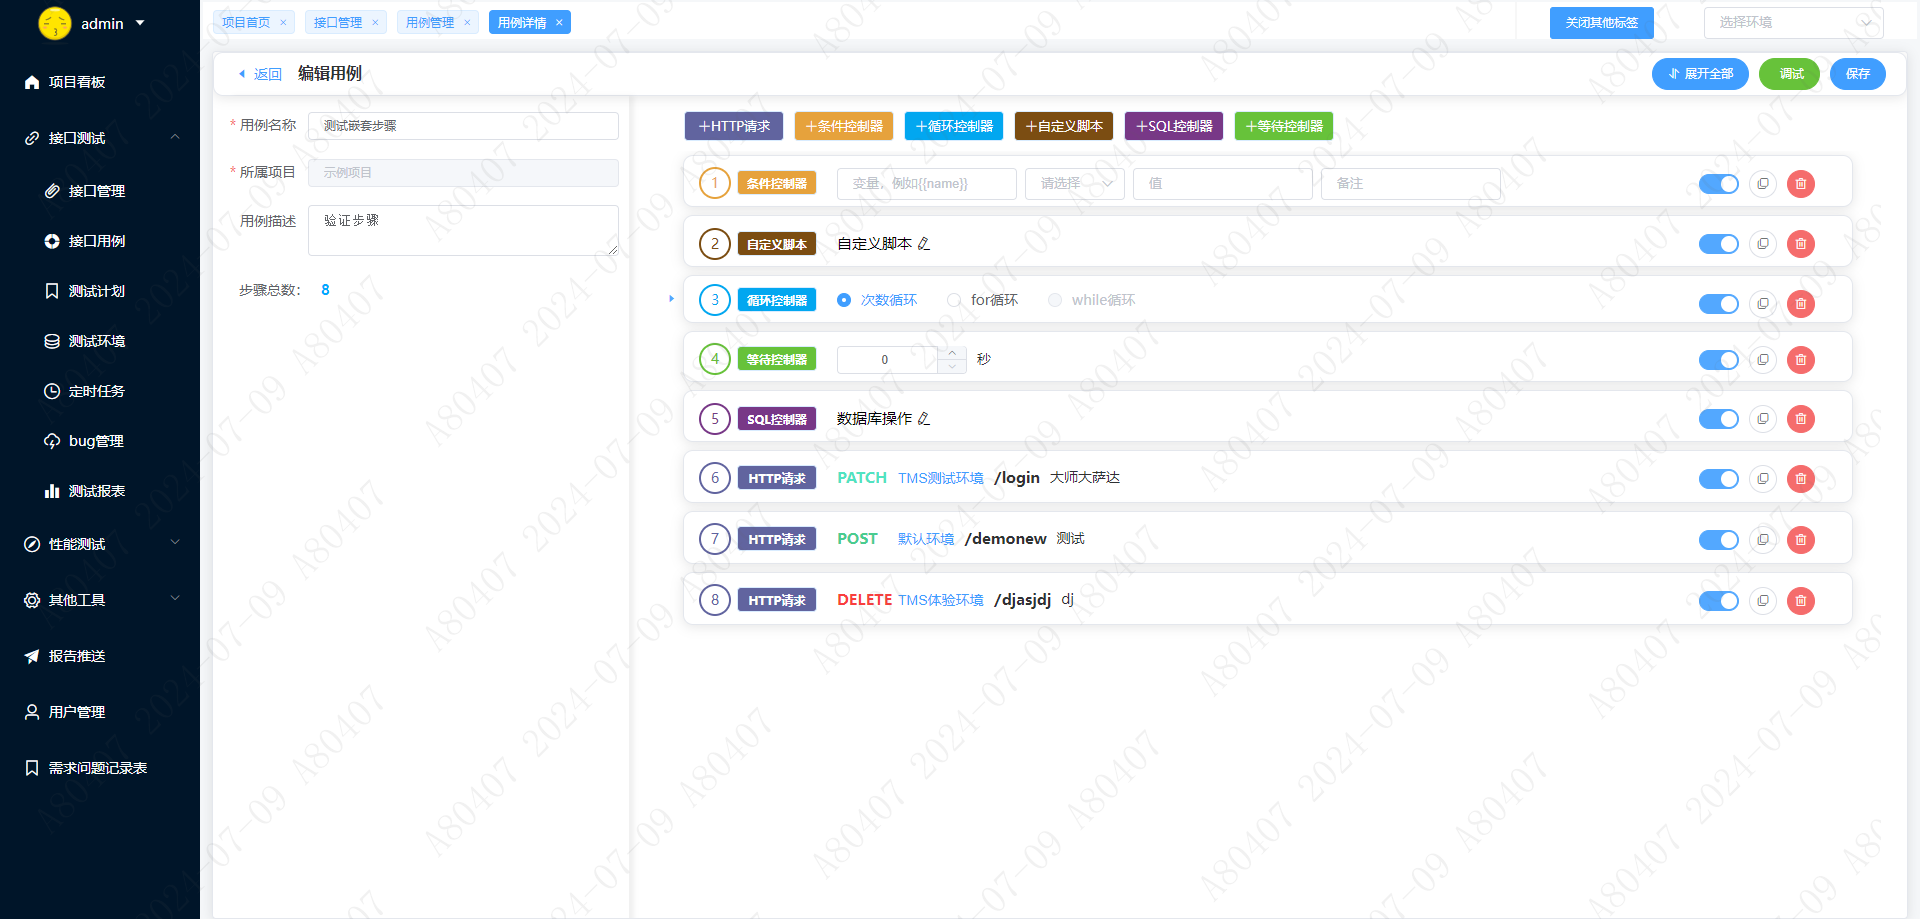Copy the DELETE /djasjdj step
1920x919 pixels.
coord(1763,601)
